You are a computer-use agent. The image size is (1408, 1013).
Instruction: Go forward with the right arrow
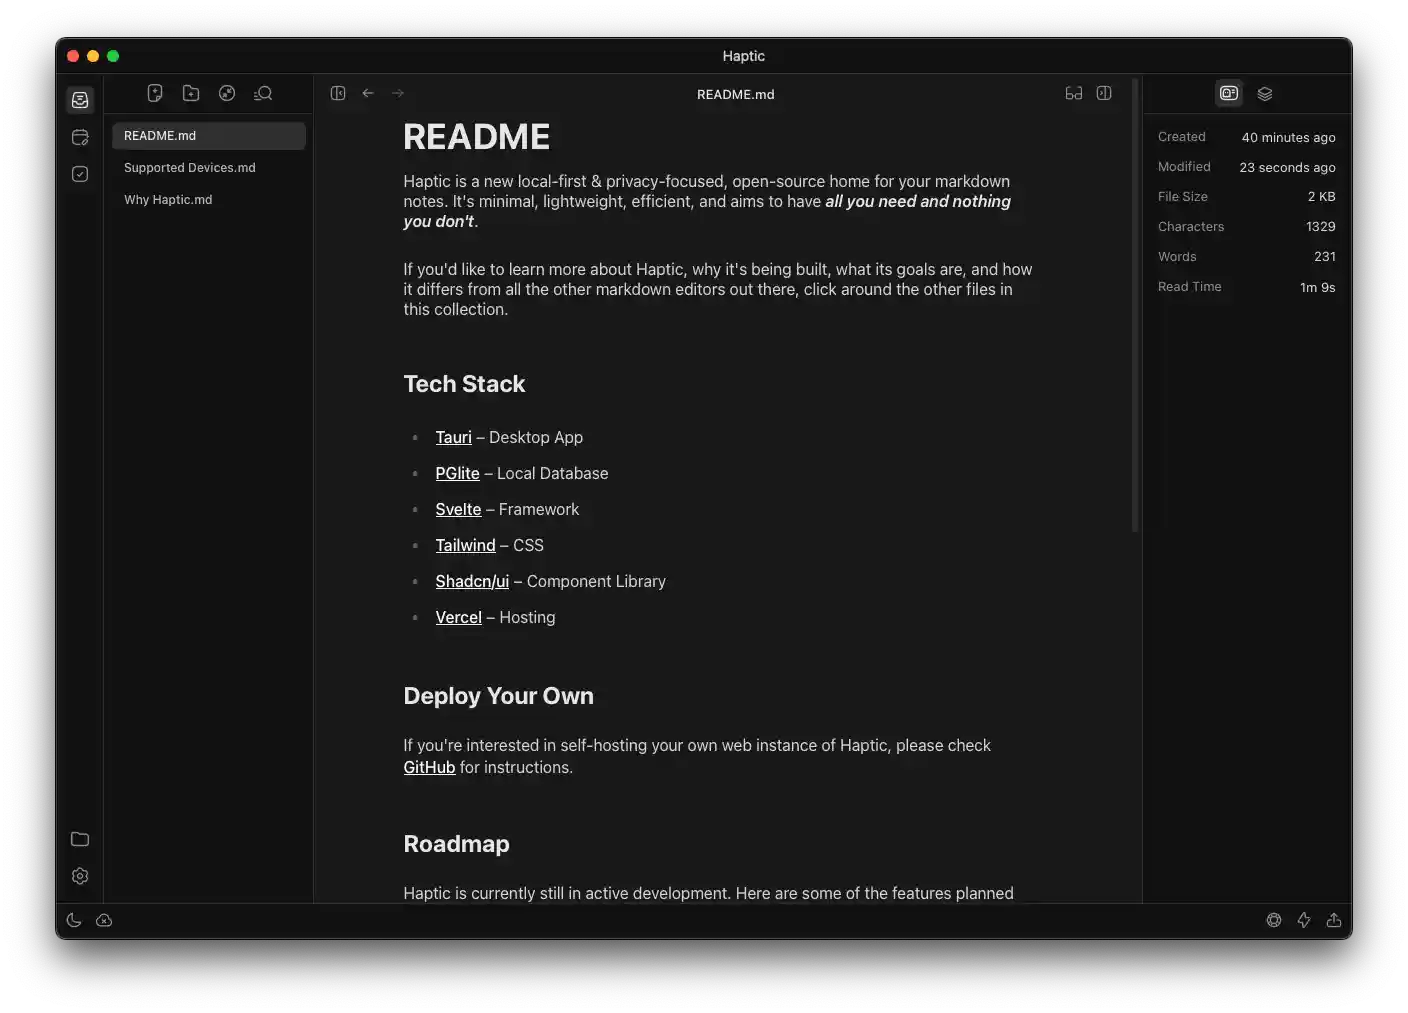(x=398, y=93)
